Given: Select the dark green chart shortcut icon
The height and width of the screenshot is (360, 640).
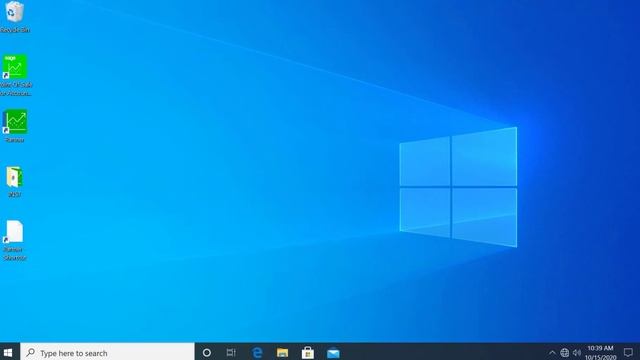Looking at the screenshot, I should 15,122.
